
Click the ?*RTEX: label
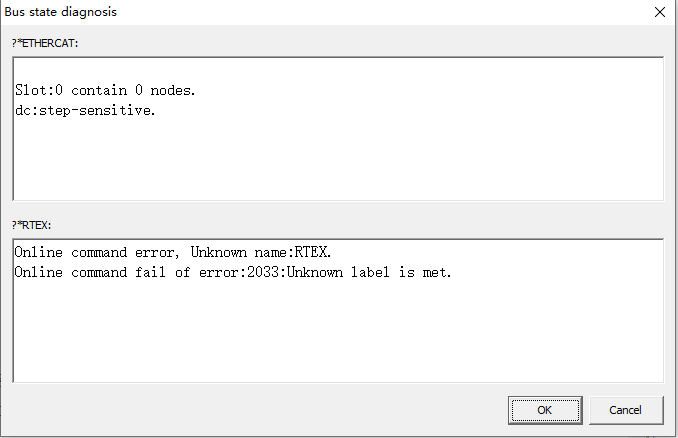click(32, 225)
